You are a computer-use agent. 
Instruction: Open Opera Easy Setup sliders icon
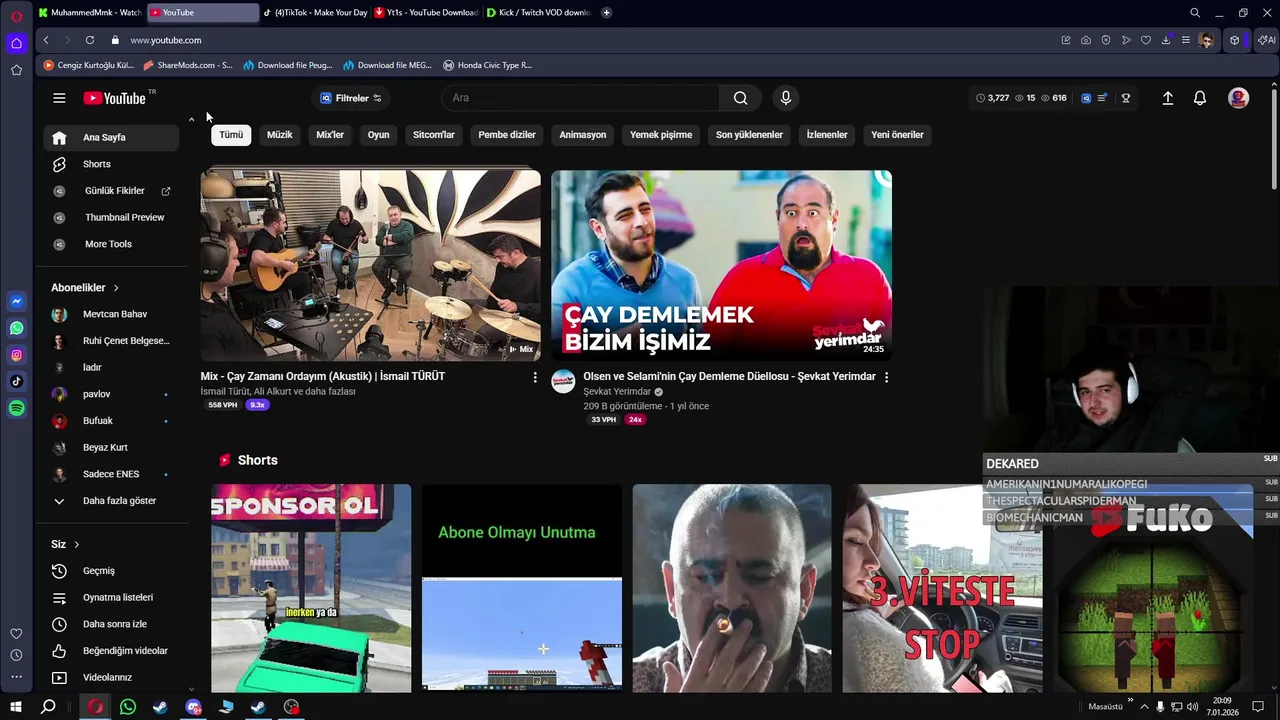coord(1186,40)
